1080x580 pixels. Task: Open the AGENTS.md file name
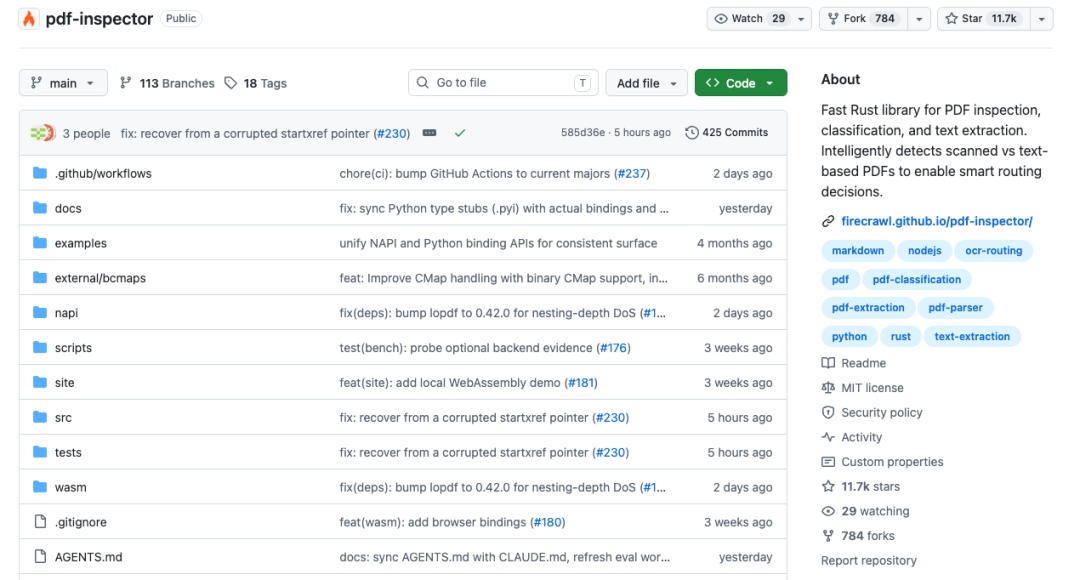(89, 557)
